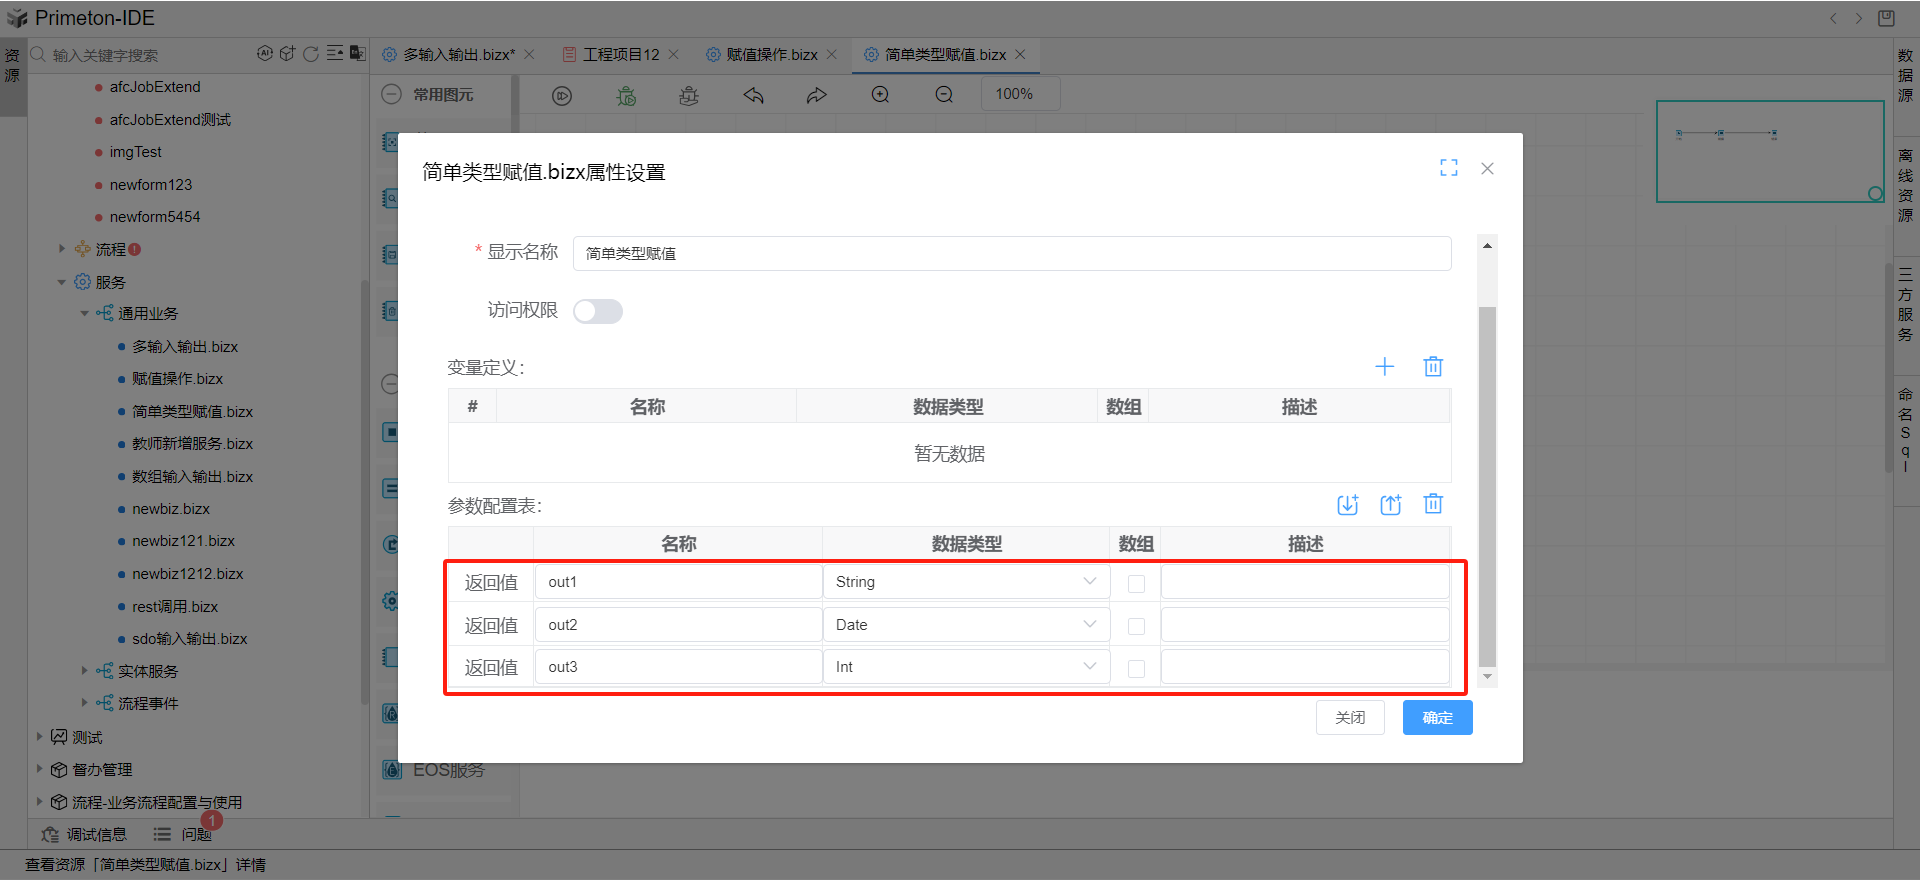
Task: Check the array checkbox for out1
Action: pyautogui.click(x=1136, y=584)
